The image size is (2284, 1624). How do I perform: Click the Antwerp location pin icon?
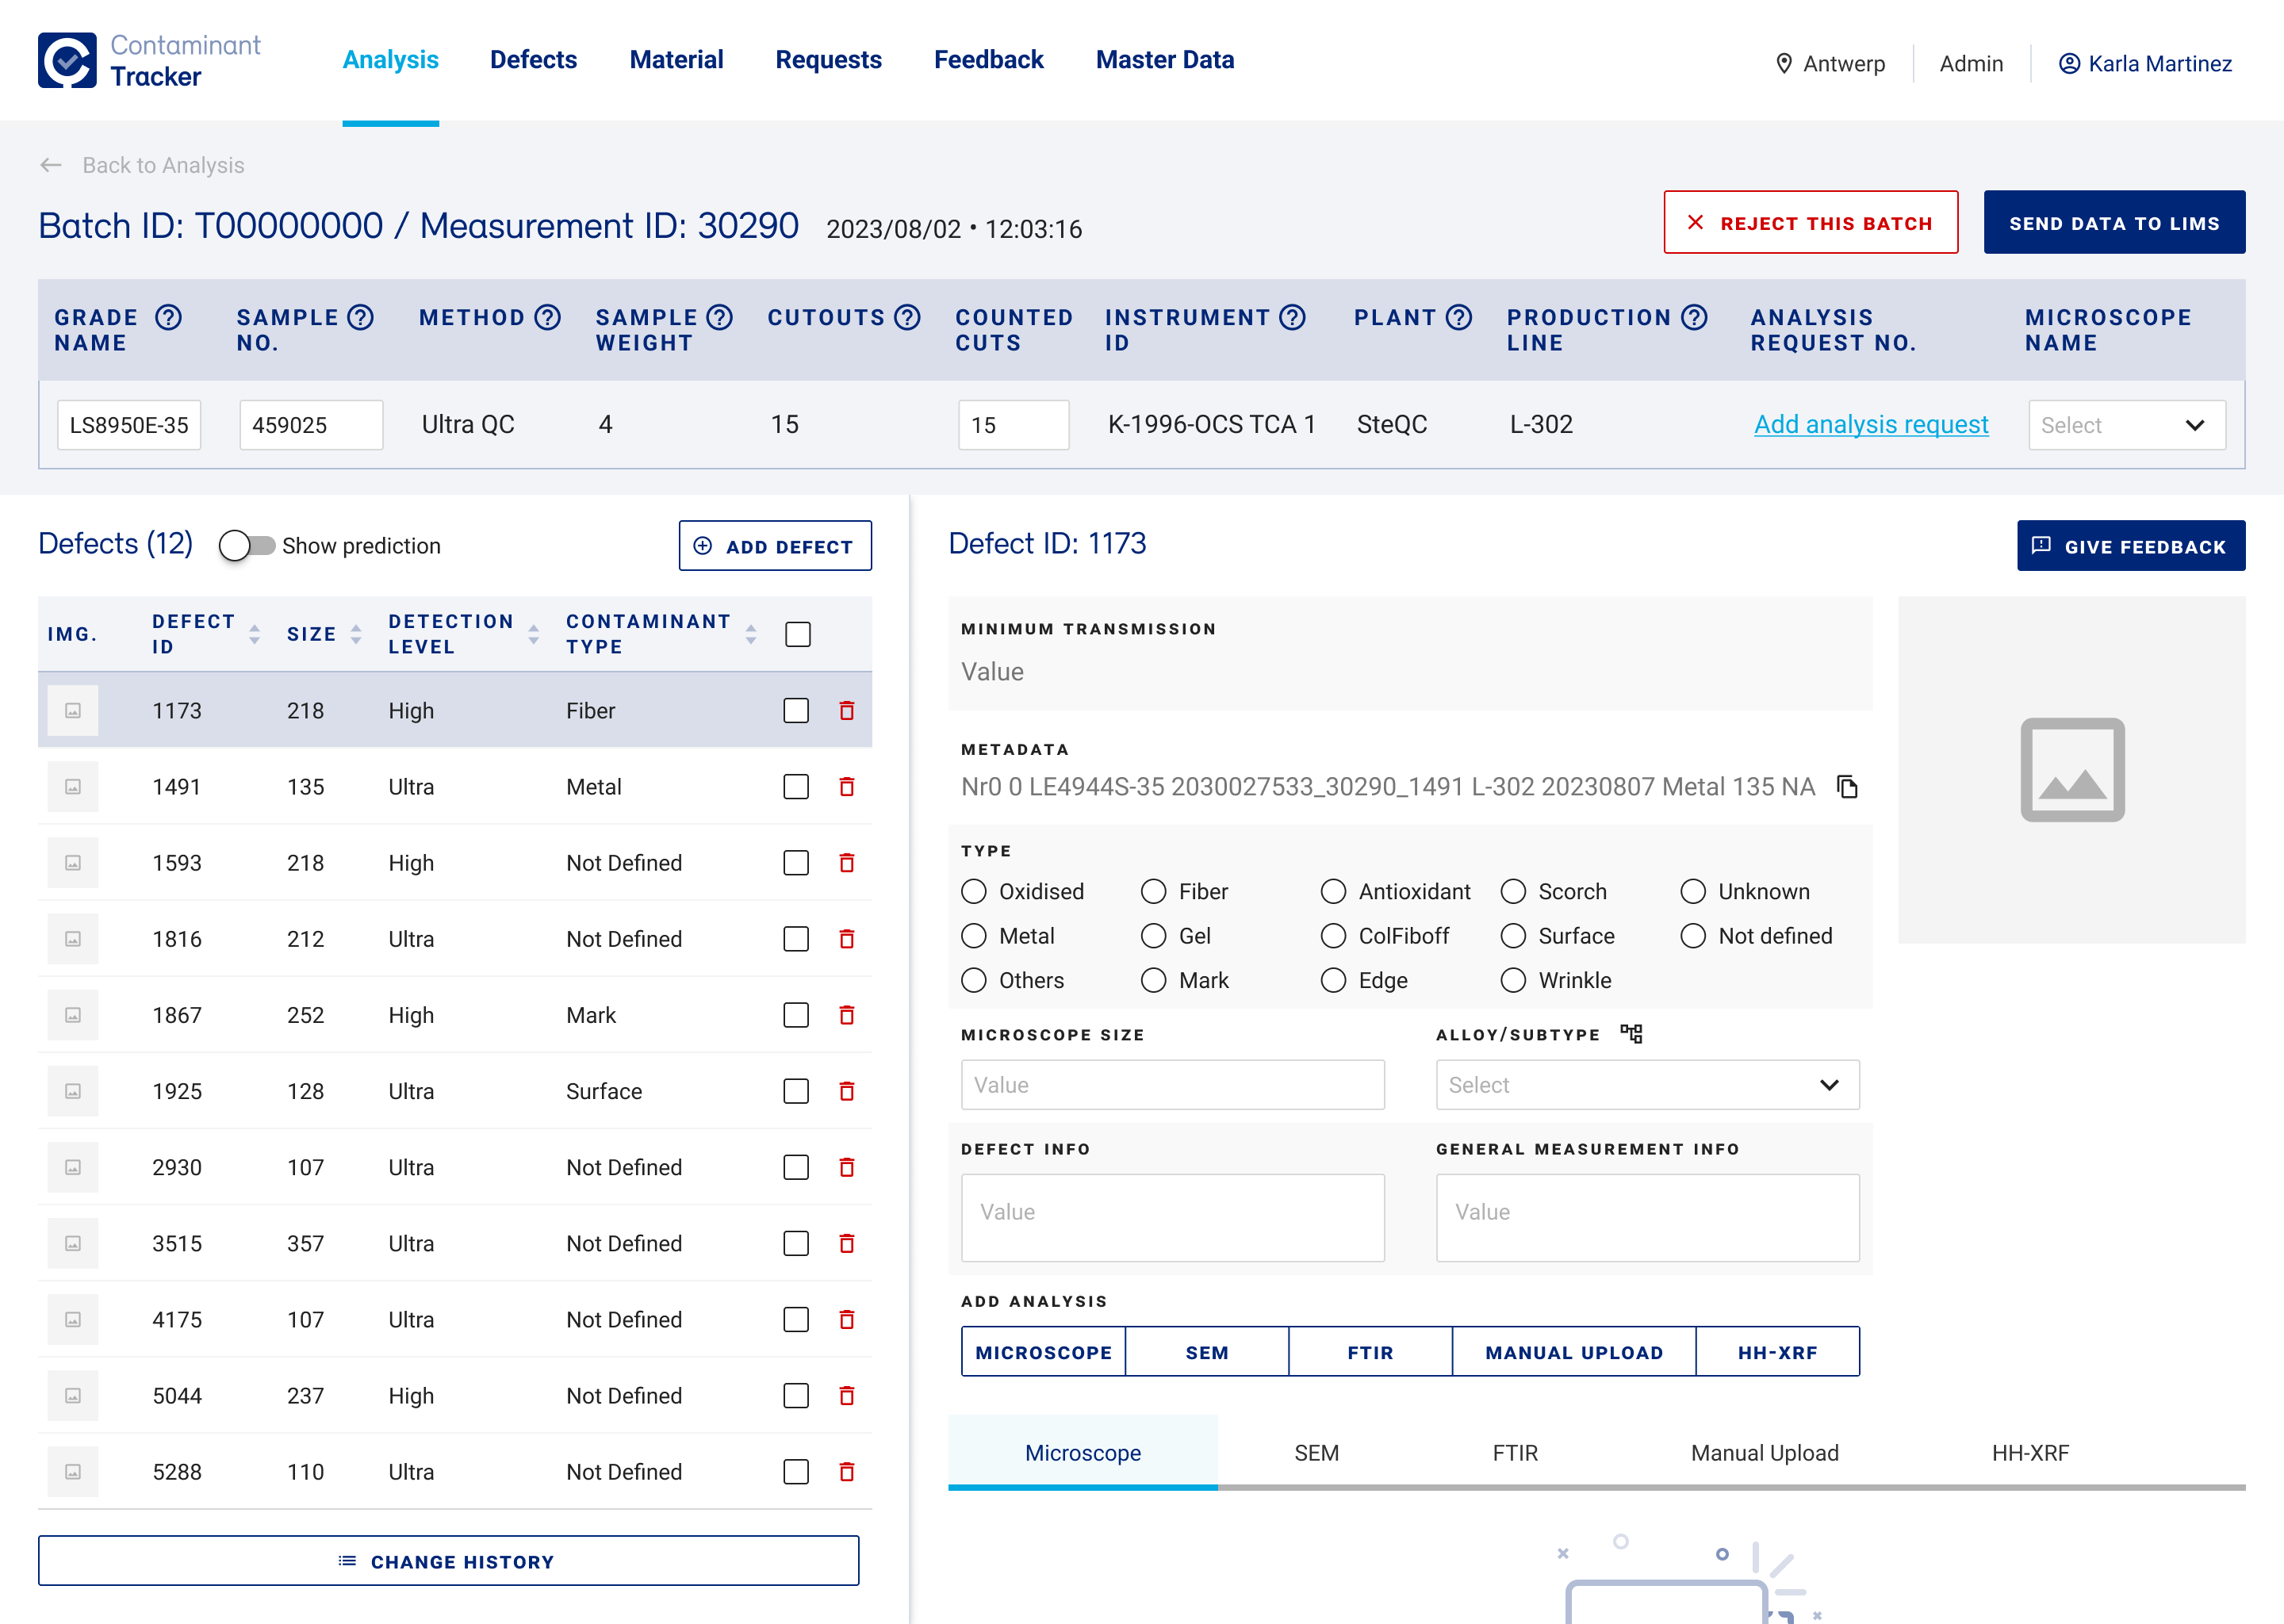[x=1783, y=64]
